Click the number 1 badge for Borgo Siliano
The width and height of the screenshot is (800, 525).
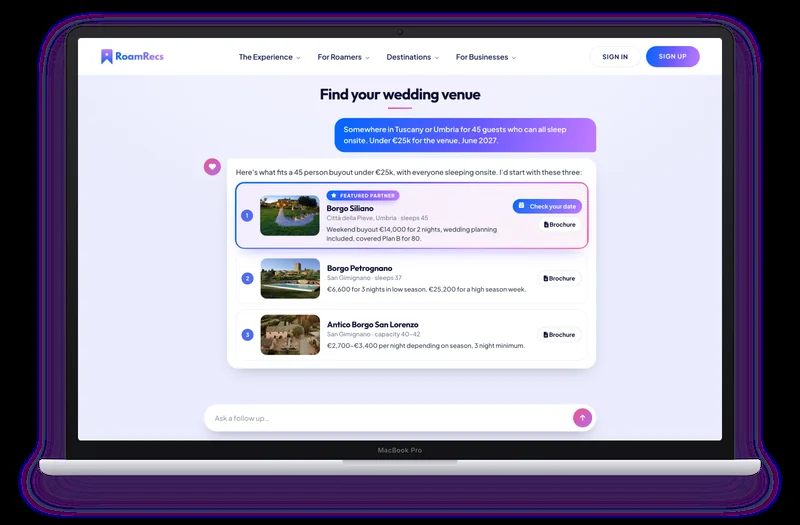pyautogui.click(x=247, y=216)
